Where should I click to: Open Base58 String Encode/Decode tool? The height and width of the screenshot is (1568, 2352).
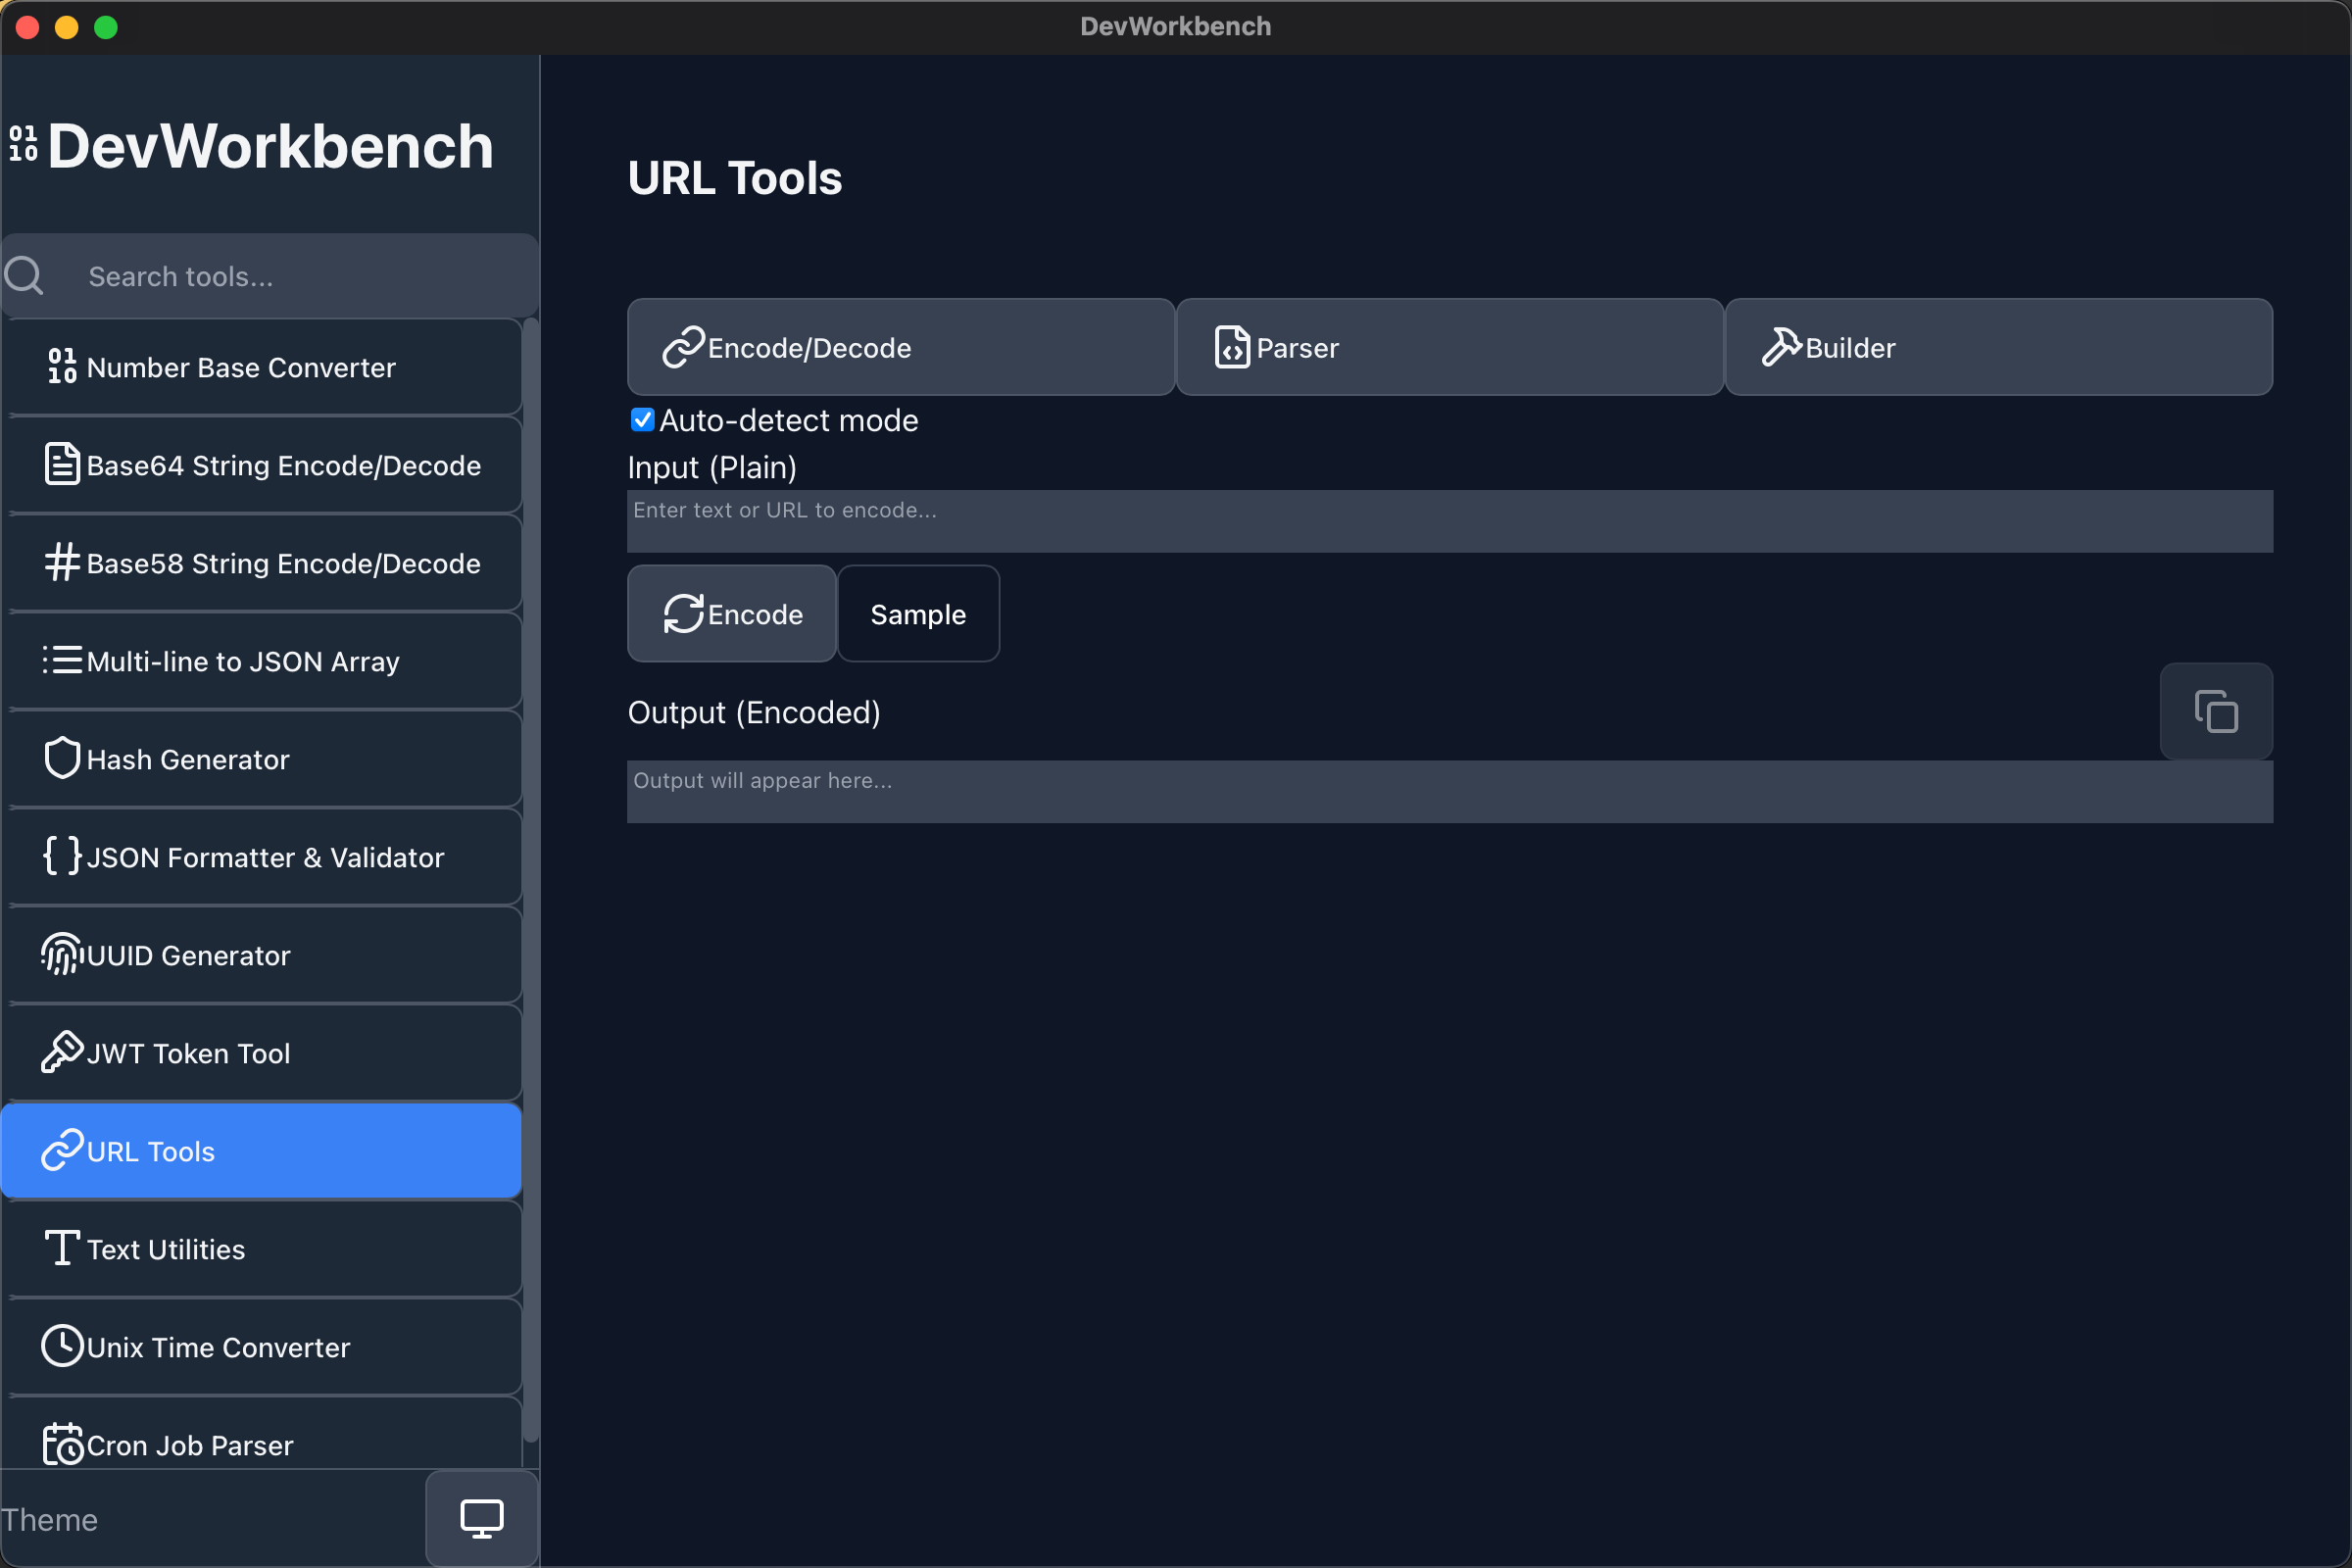coord(262,563)
